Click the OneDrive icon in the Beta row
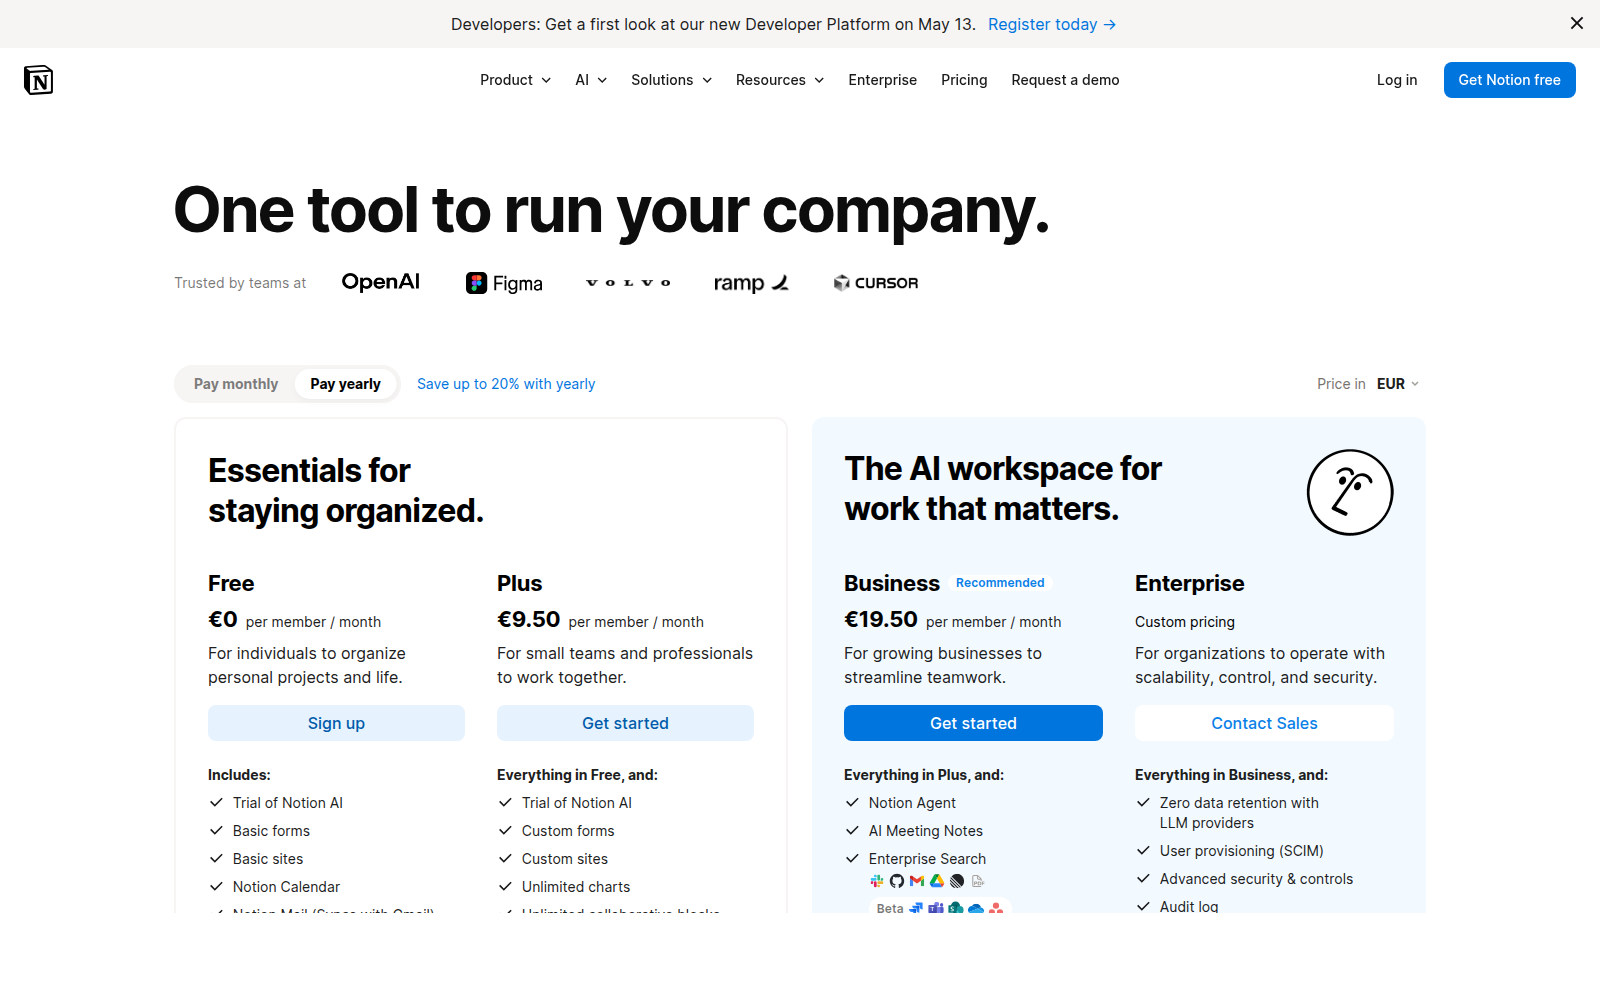The height and width of the screenshot is (1000, 1600). click(x=976, y=909)
